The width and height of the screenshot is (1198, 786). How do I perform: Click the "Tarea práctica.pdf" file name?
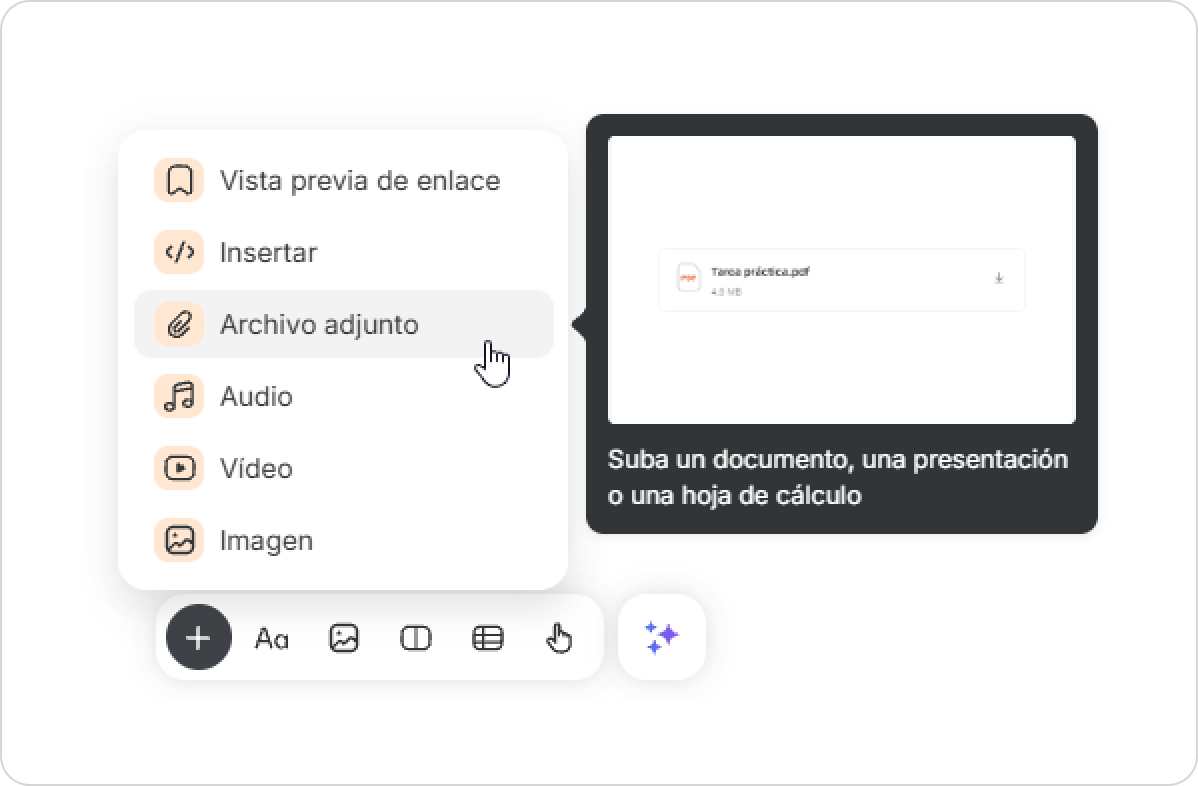(759, 272)
